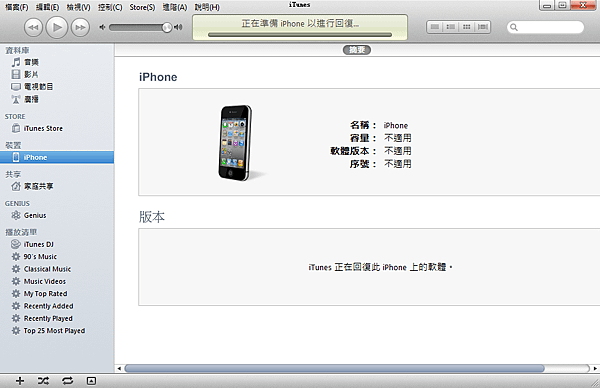Switch to grid view

click(x=467, y=27)
